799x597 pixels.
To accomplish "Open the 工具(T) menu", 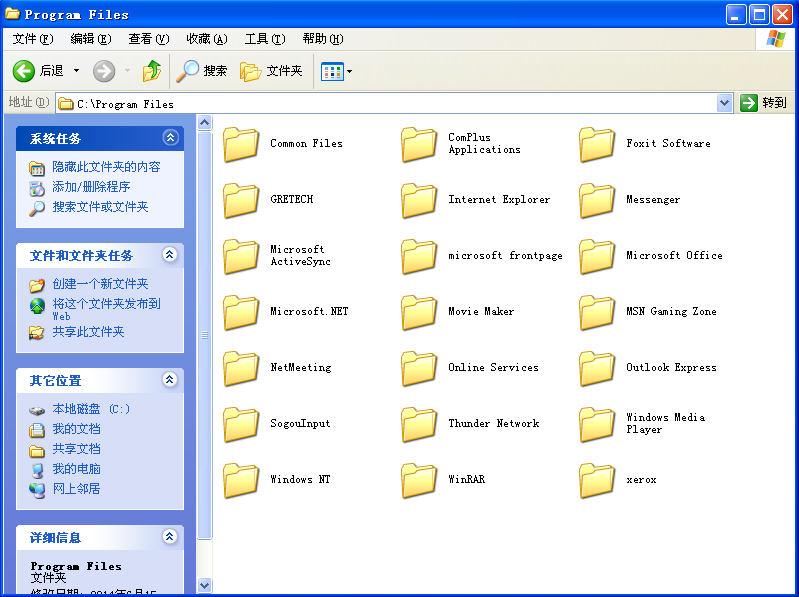I will tap(264, 39).
